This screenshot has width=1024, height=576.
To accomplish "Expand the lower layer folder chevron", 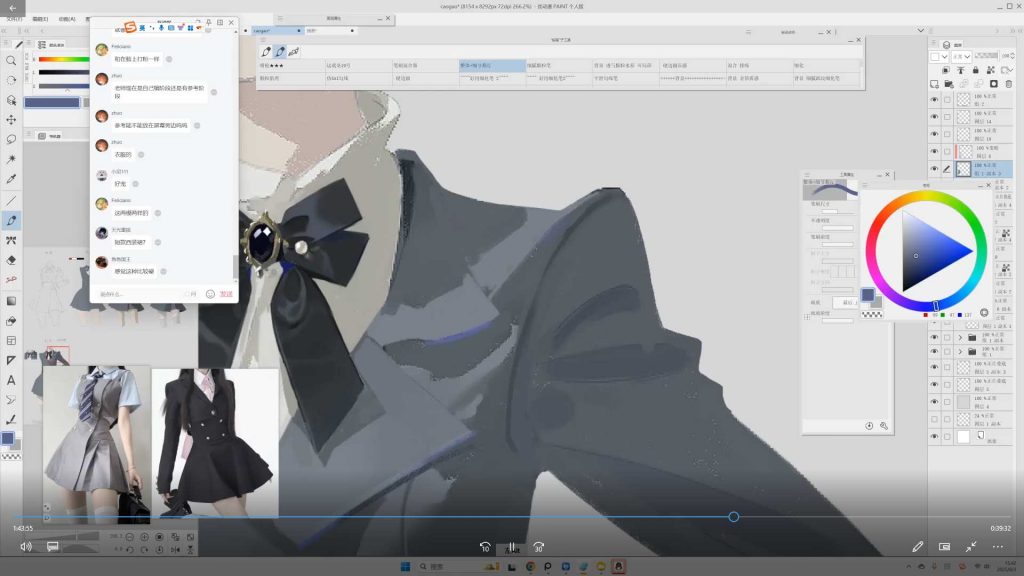I will (x=960, y=352).
